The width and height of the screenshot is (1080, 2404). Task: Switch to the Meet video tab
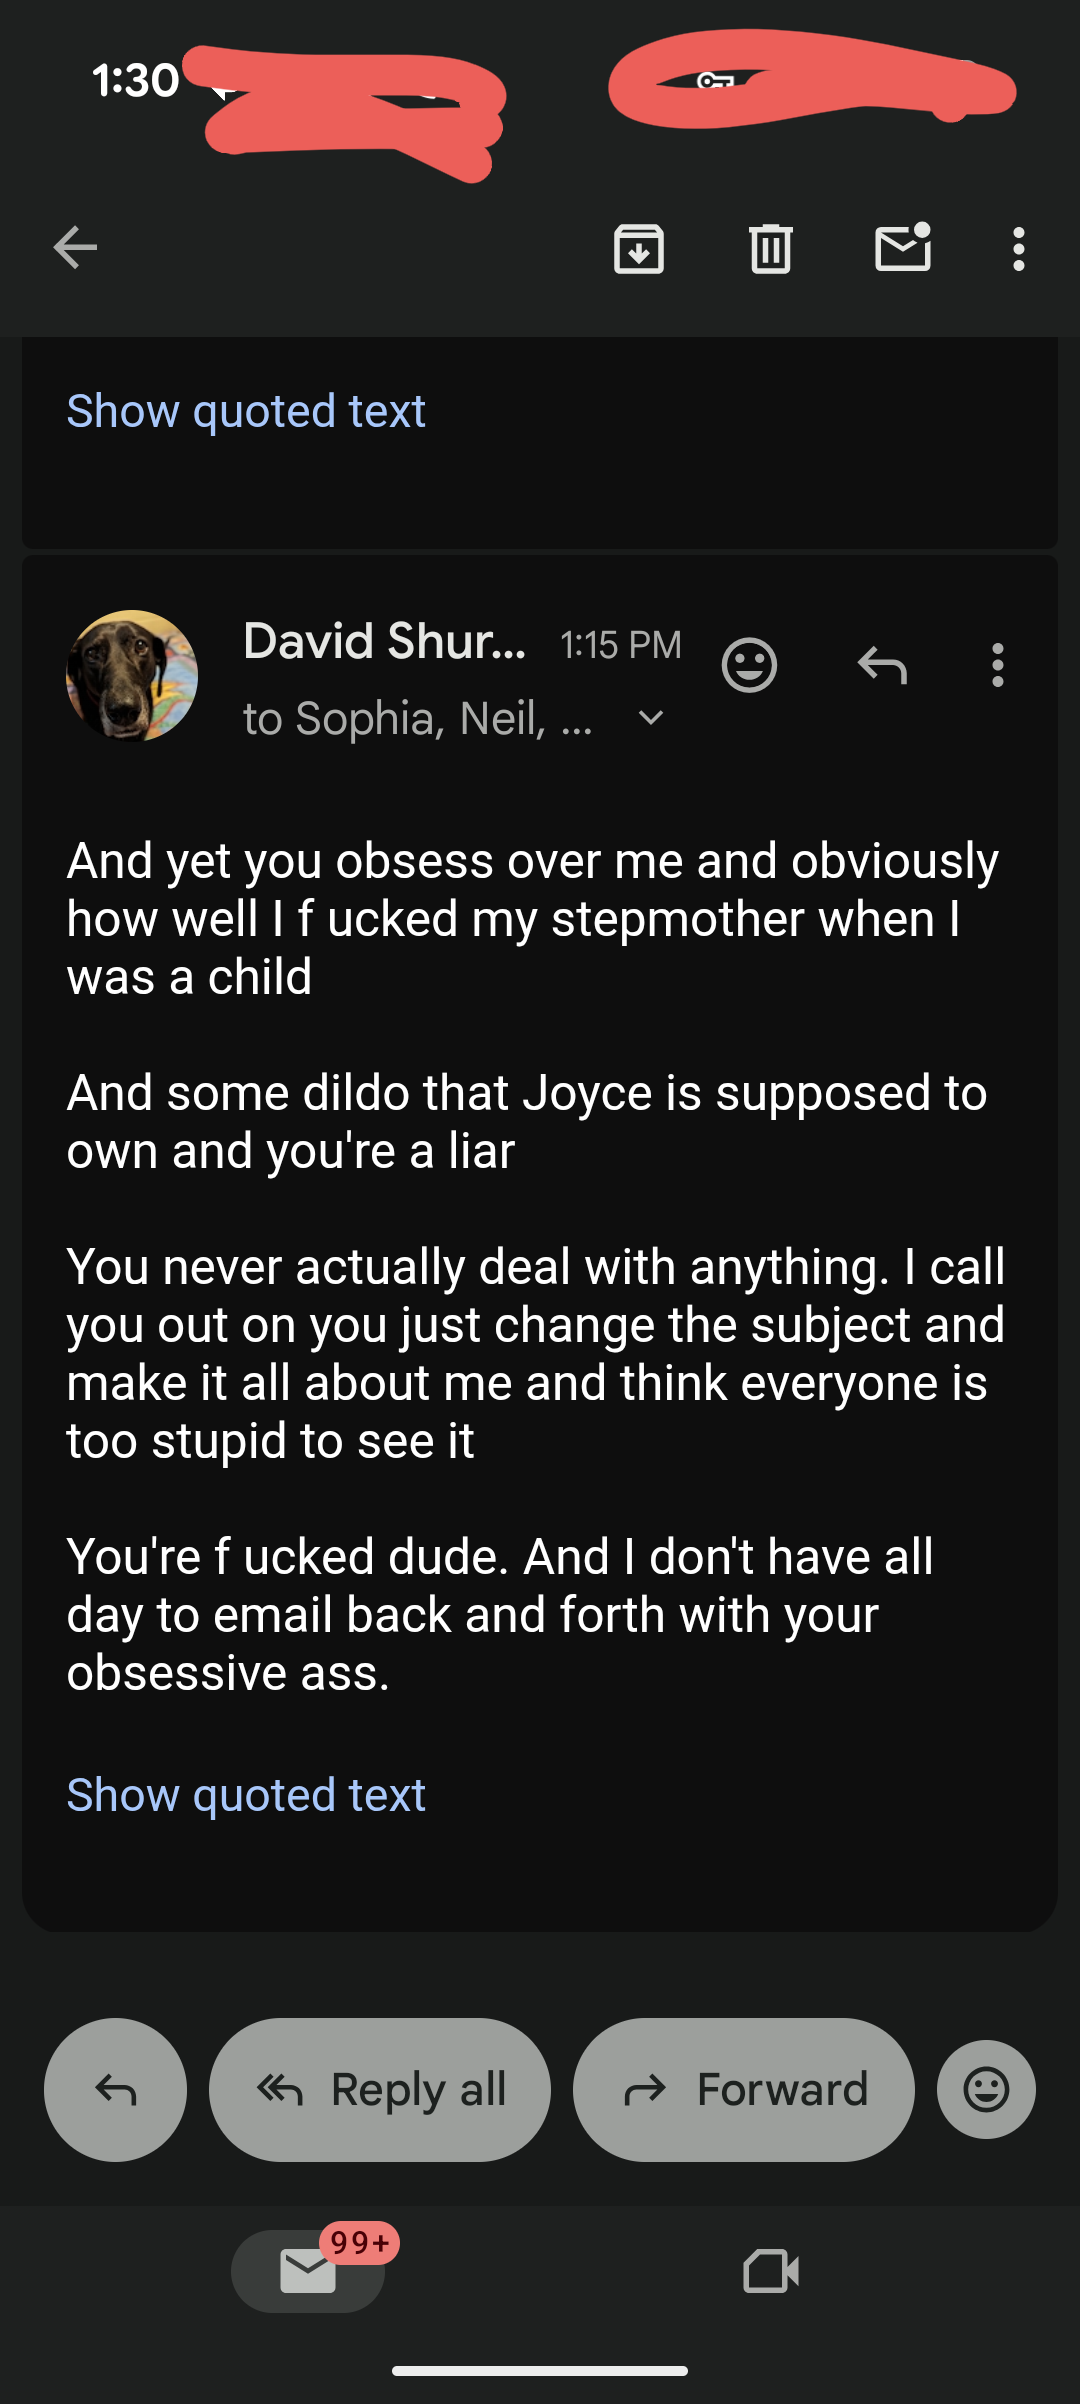(771, 2271)
